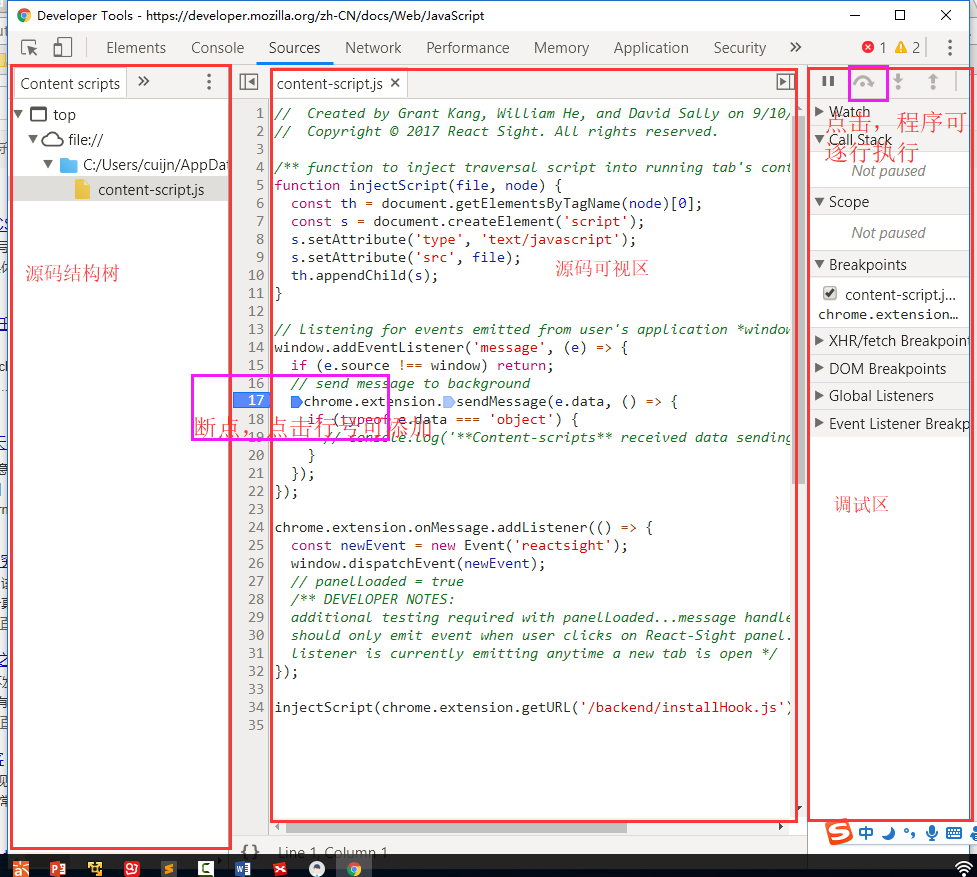Click the yellow warning count indicator

point(907,47)
